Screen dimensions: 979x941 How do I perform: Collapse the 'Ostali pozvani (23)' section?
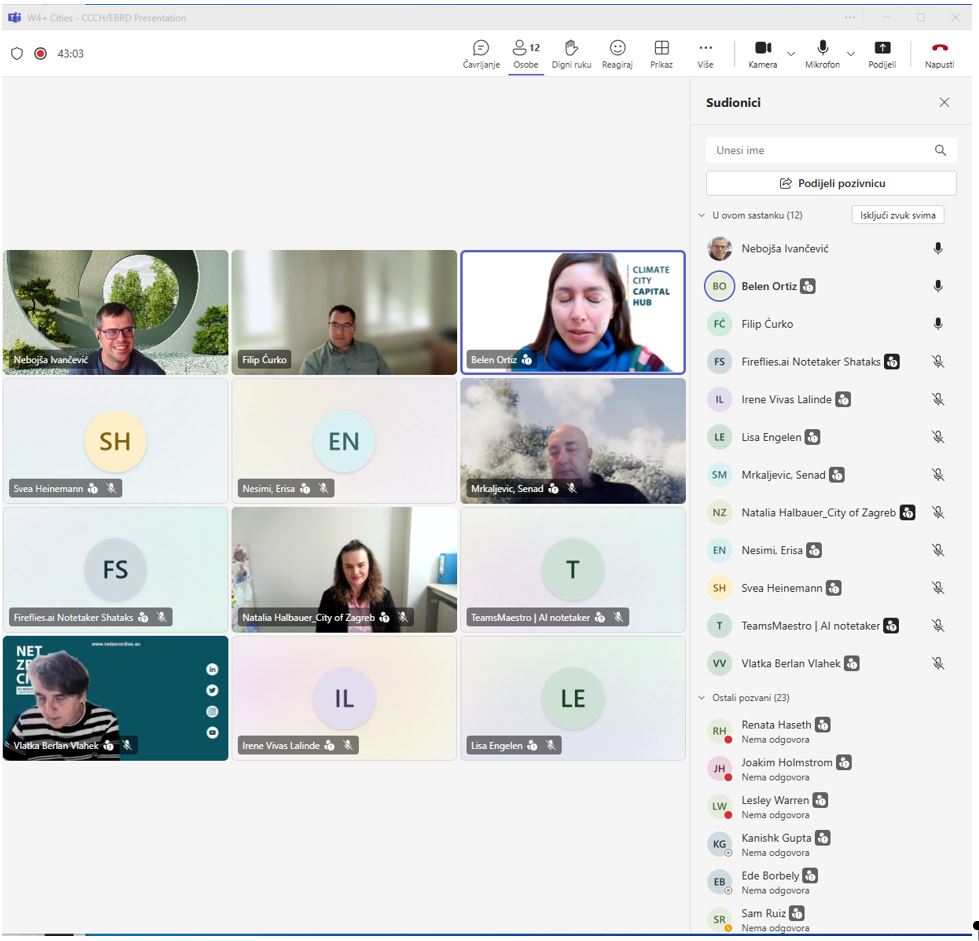[x=701, y=697]
